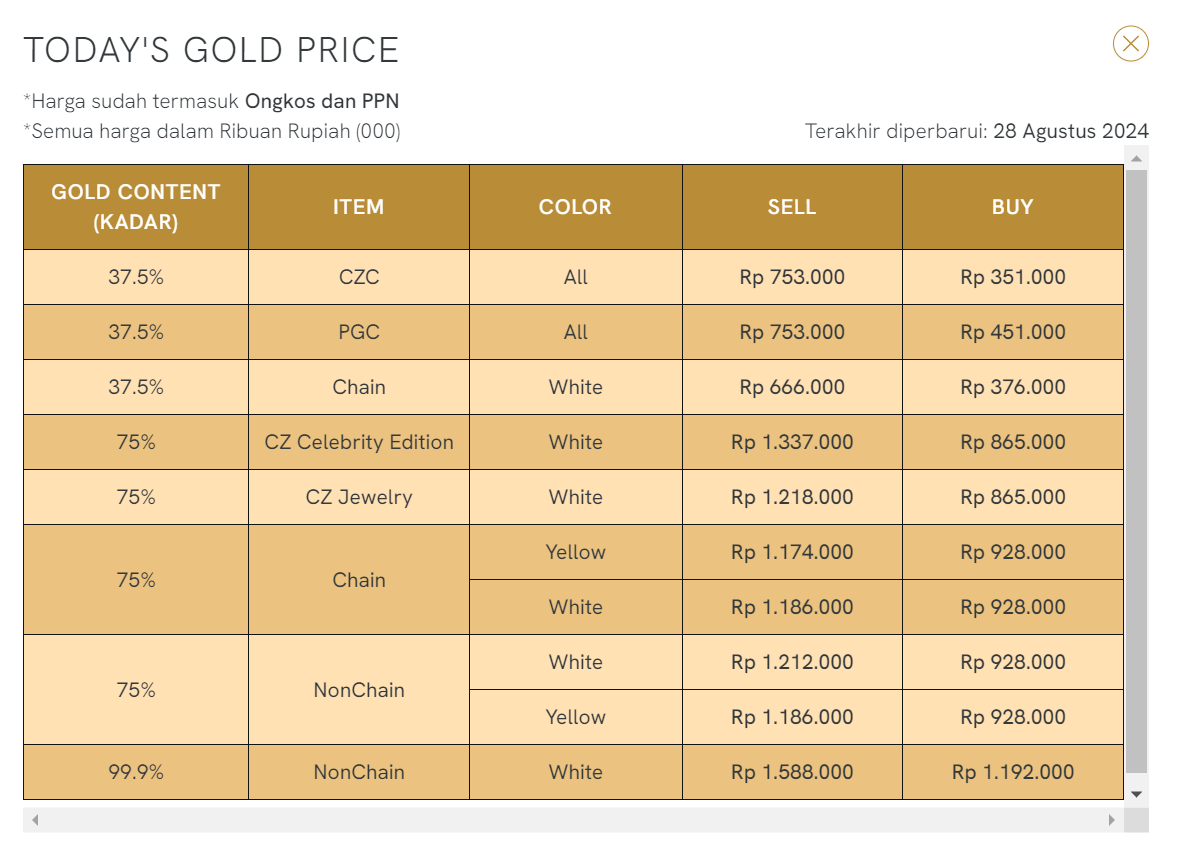Click the 28 Agustus 2024 update date
1180x856 pixels.
coord(1070,131)
